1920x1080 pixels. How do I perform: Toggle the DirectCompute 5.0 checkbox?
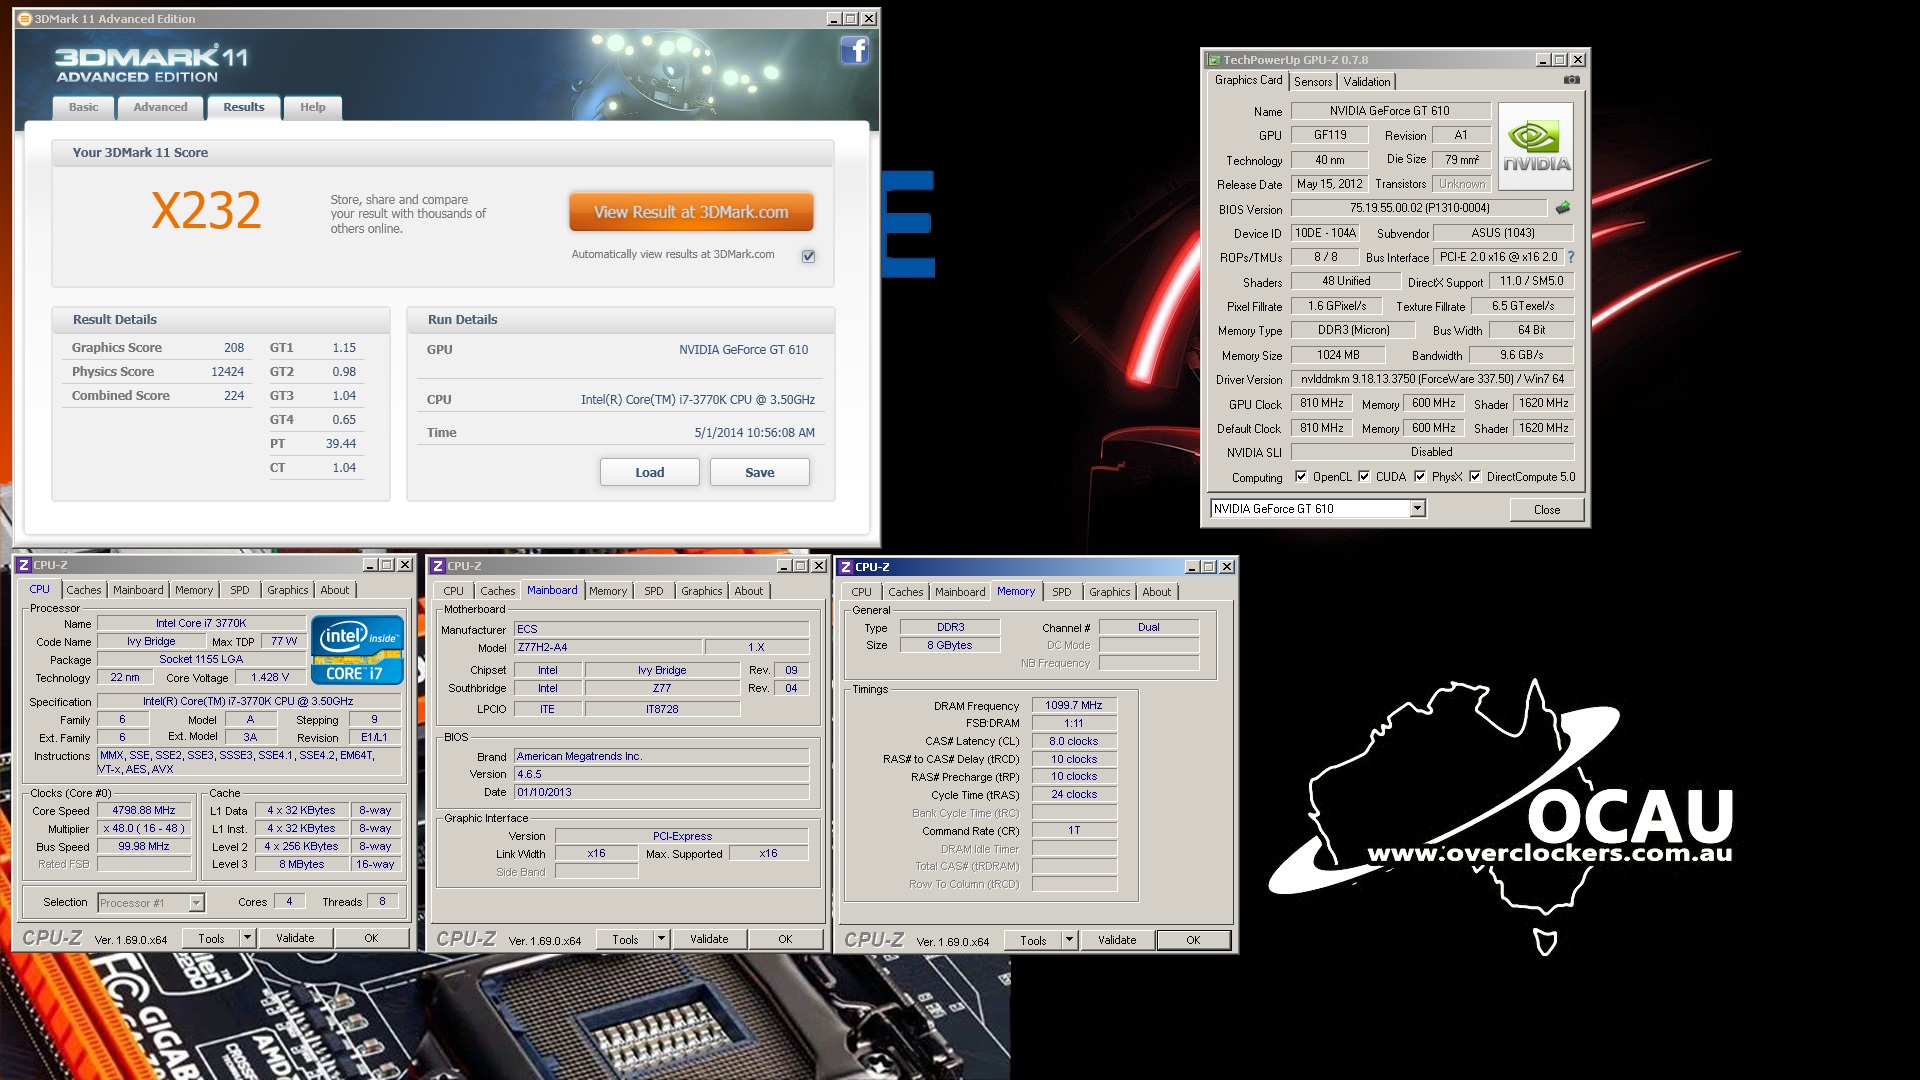[1475, 477]
